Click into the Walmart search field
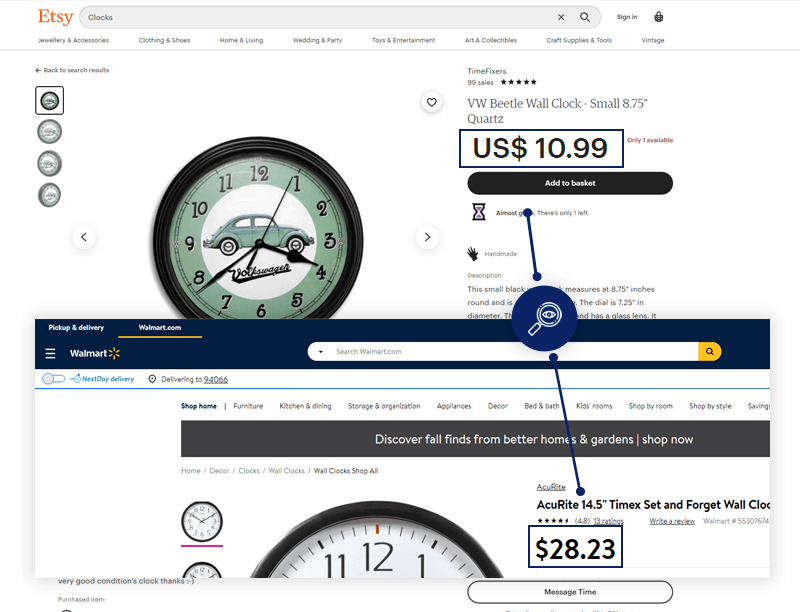 click(x=510, y=352)
